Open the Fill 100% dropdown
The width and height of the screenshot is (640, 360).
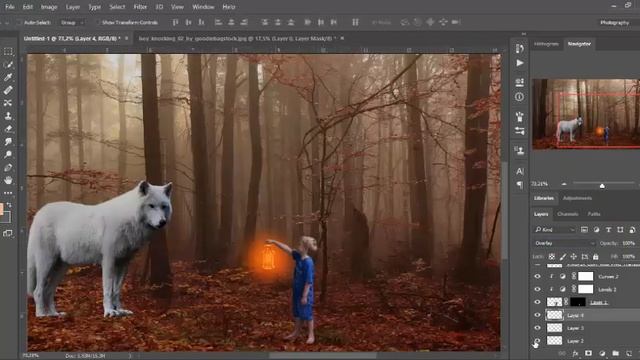point(629,257)
